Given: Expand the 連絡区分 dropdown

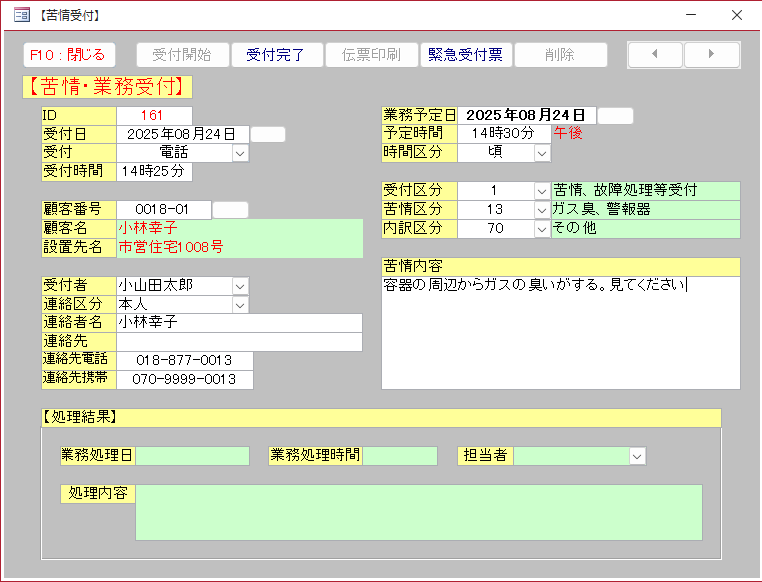Looking at the screenshot, I should click(240, 304).
